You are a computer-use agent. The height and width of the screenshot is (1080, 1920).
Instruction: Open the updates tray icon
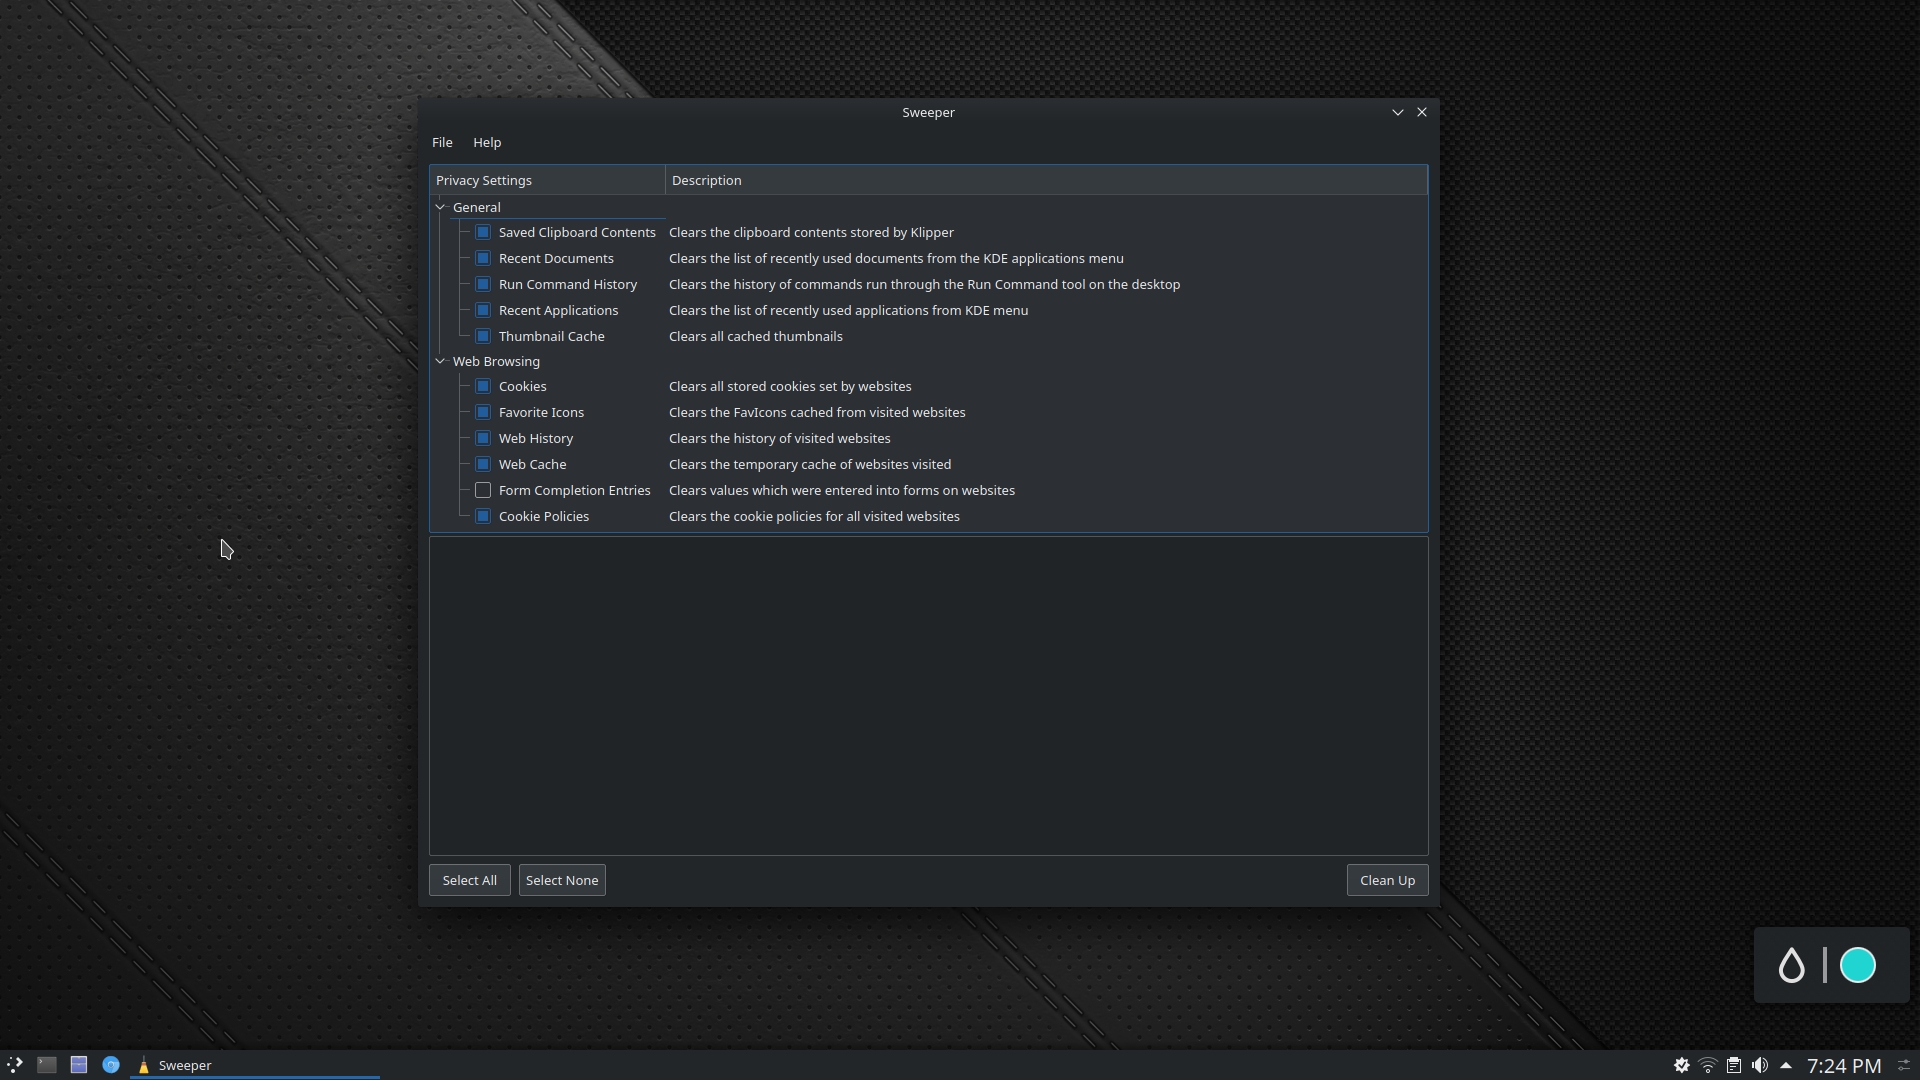(1682, 1066)
